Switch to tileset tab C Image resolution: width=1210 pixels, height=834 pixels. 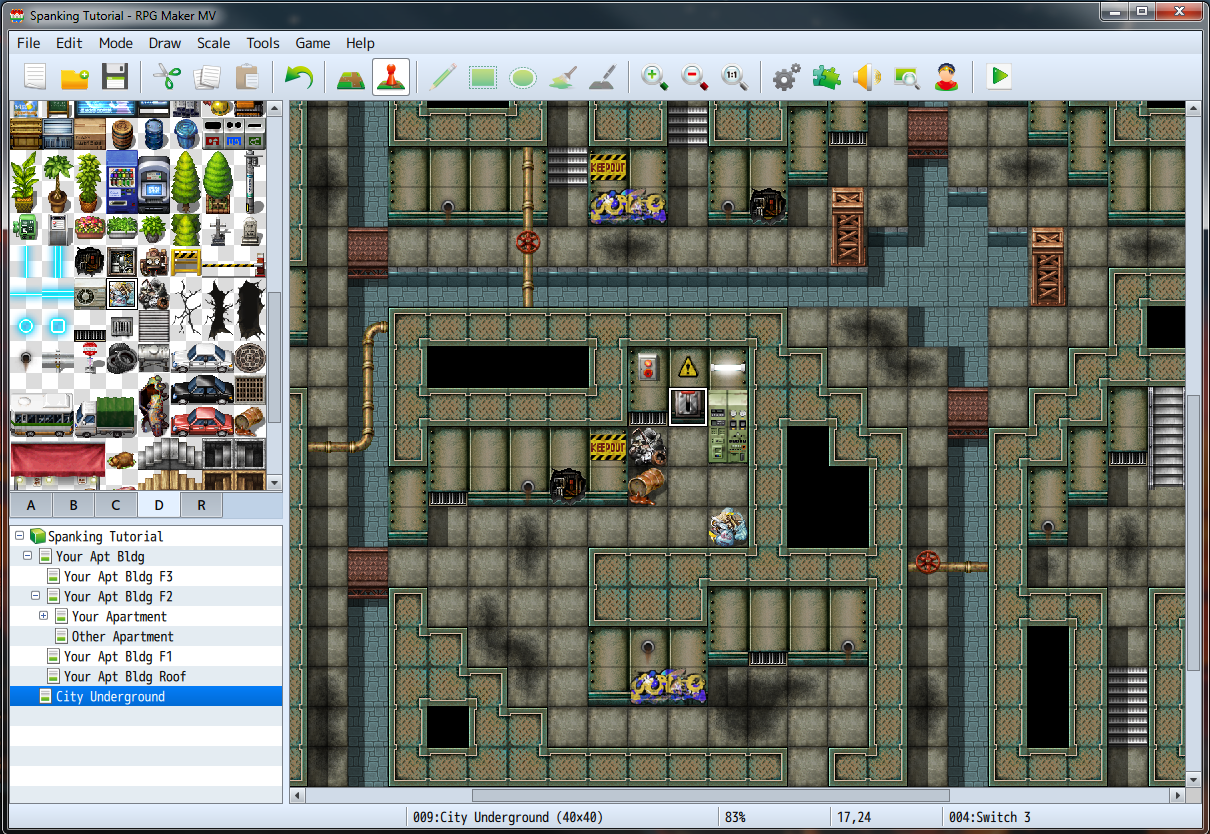[116, 505]
